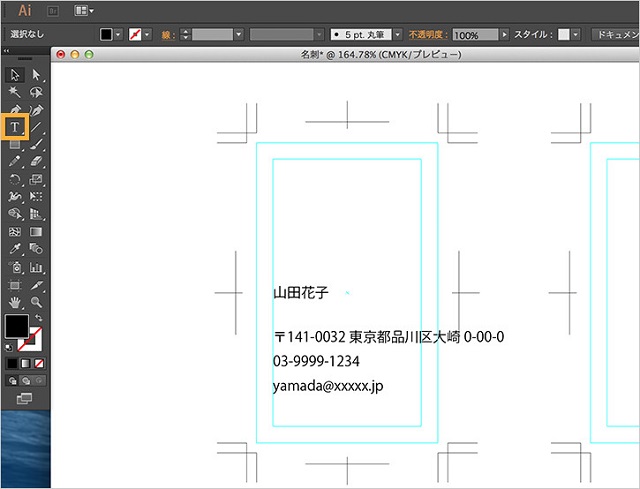Switch to Draw Behind mode
This screenshot has height=489, width=640.
tap(25, 380)
